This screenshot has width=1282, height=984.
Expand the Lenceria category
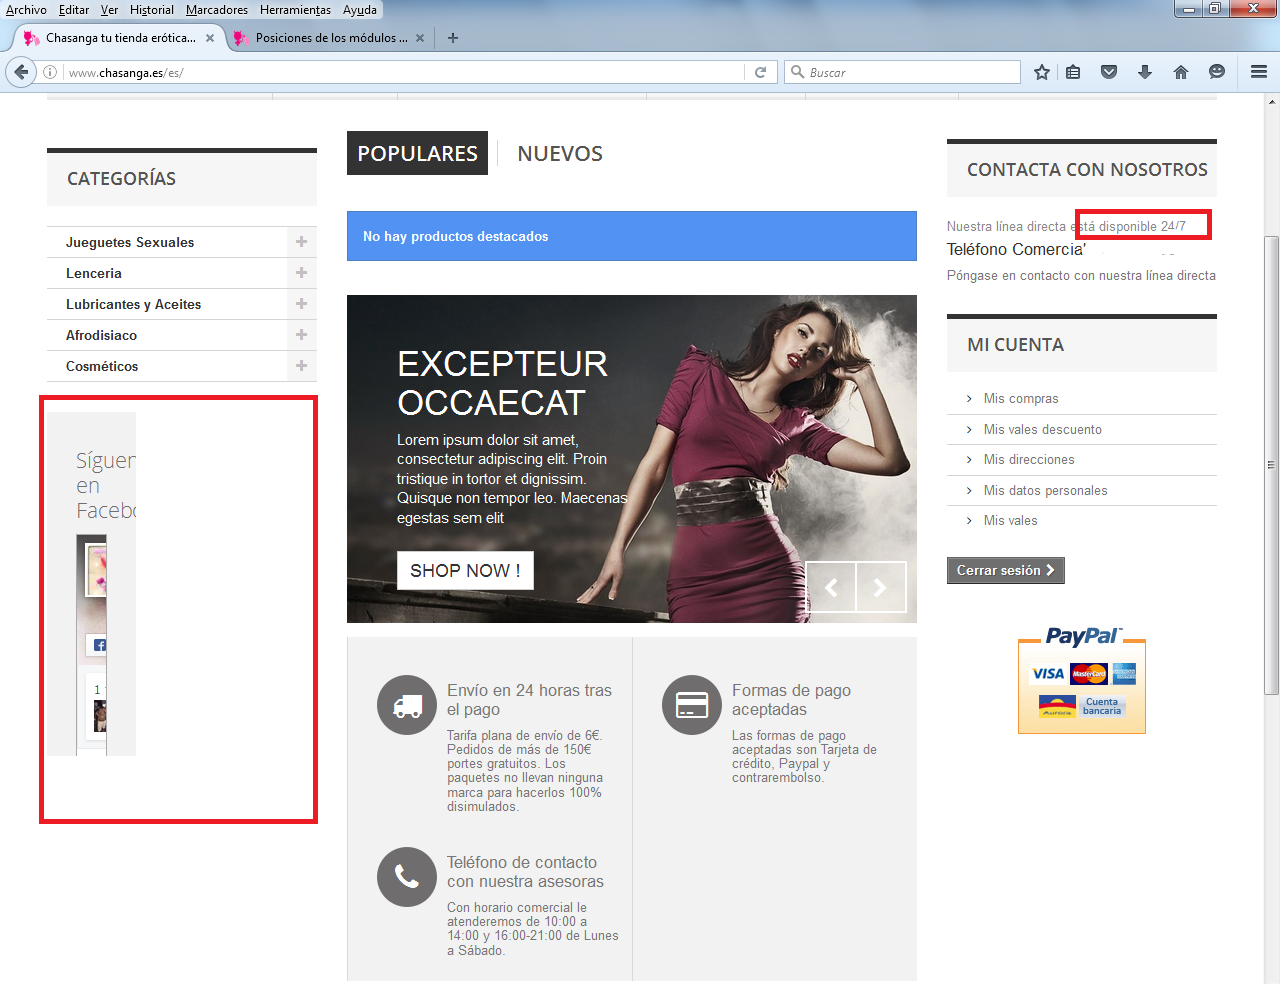[x=301, y=273]
